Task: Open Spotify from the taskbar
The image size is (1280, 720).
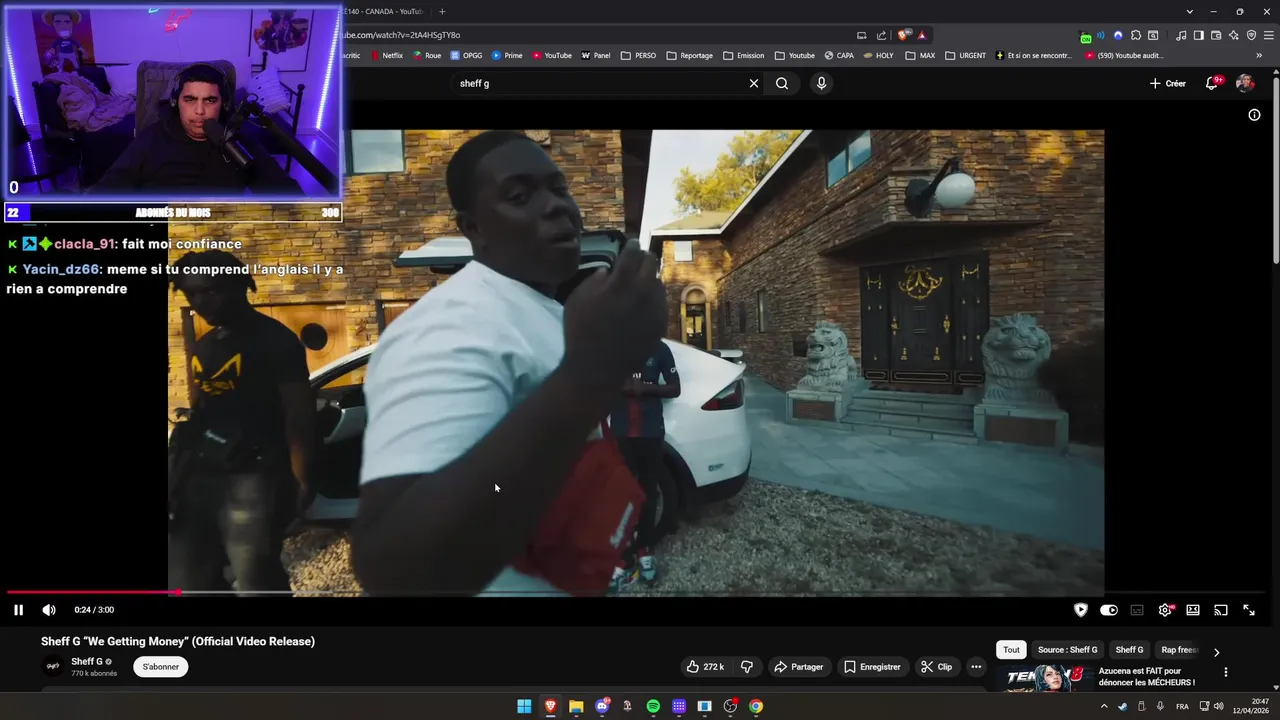Action: click(x=653, y=706)
